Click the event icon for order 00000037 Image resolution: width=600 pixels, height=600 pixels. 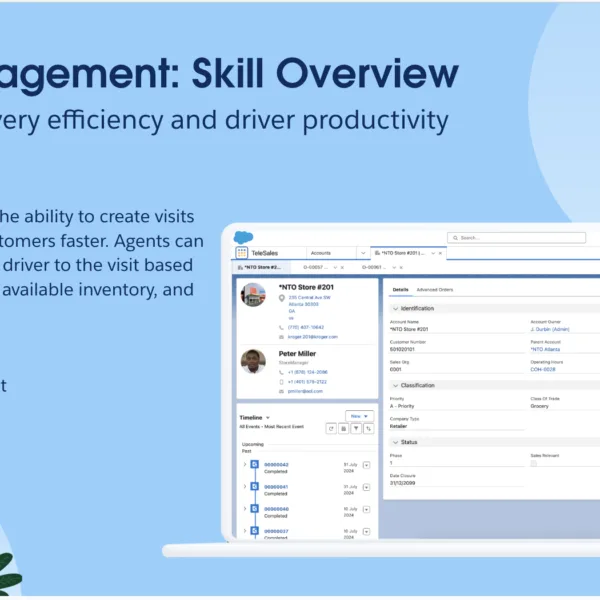[x=255, y=531]
